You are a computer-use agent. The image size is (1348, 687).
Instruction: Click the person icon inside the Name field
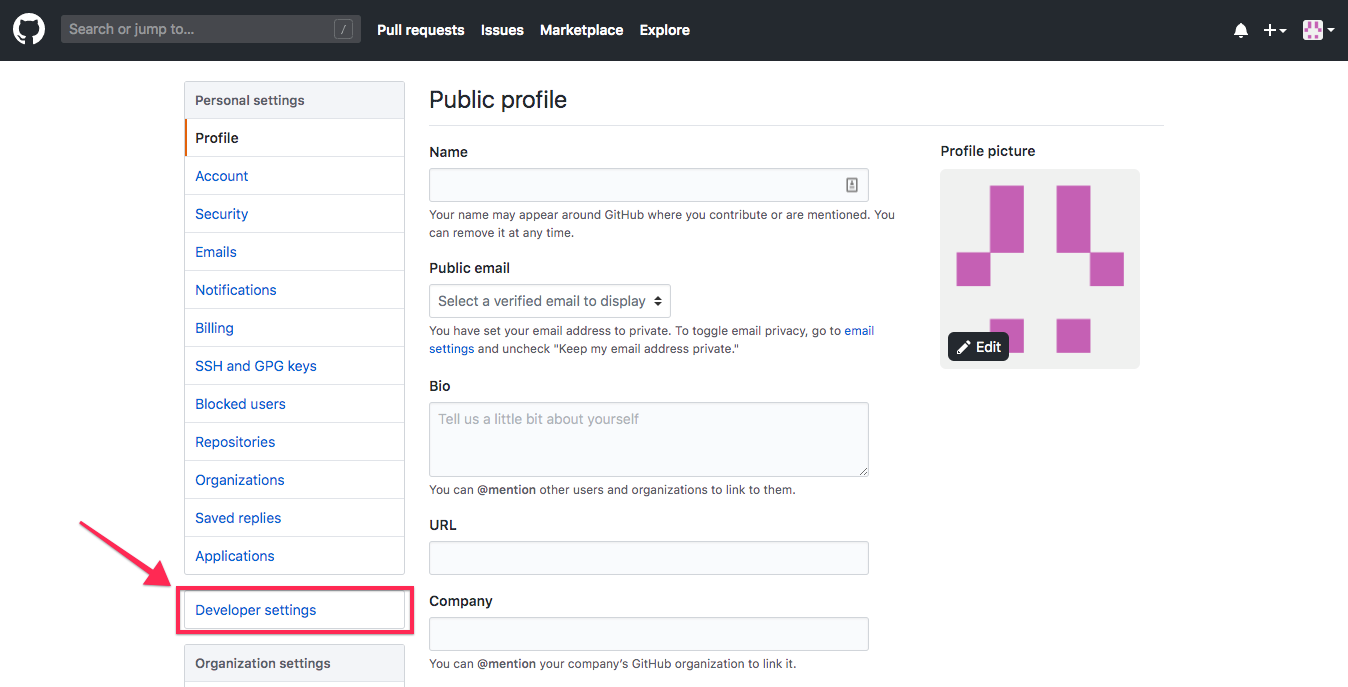point(851,185)
